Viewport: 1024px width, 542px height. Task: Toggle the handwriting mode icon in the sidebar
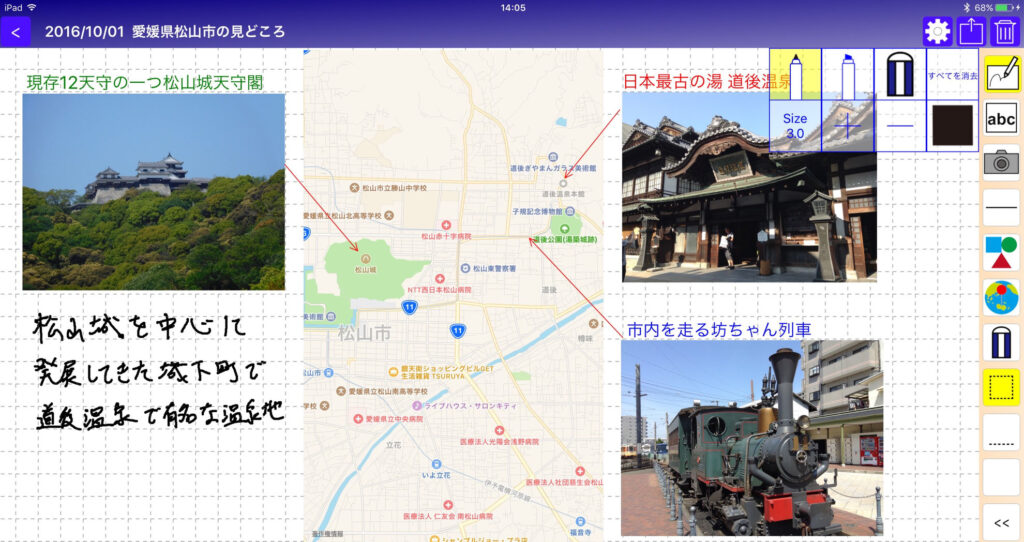point(1001,75)
